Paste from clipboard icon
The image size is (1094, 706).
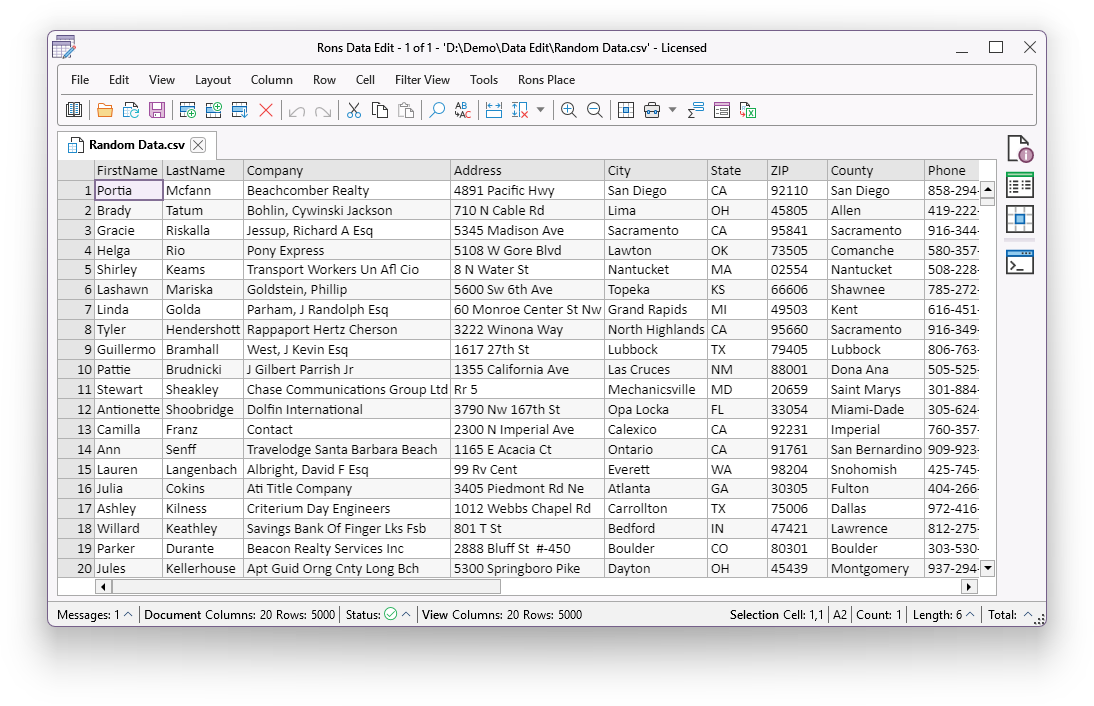(405, 110)
